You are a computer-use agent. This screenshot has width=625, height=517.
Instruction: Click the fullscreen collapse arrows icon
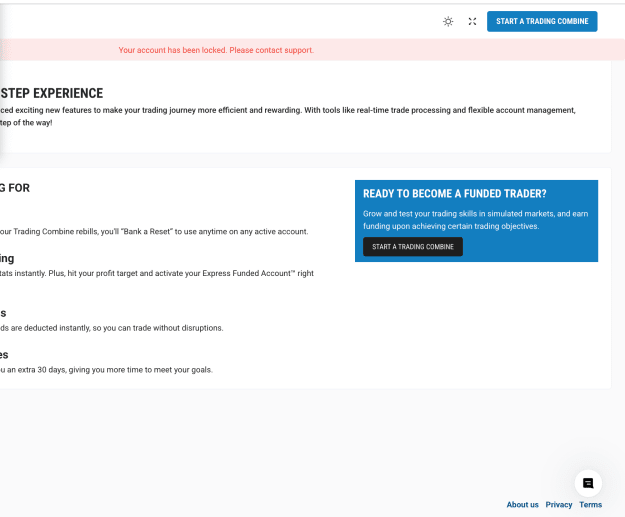pyautogui.click(x=472, y=22)
